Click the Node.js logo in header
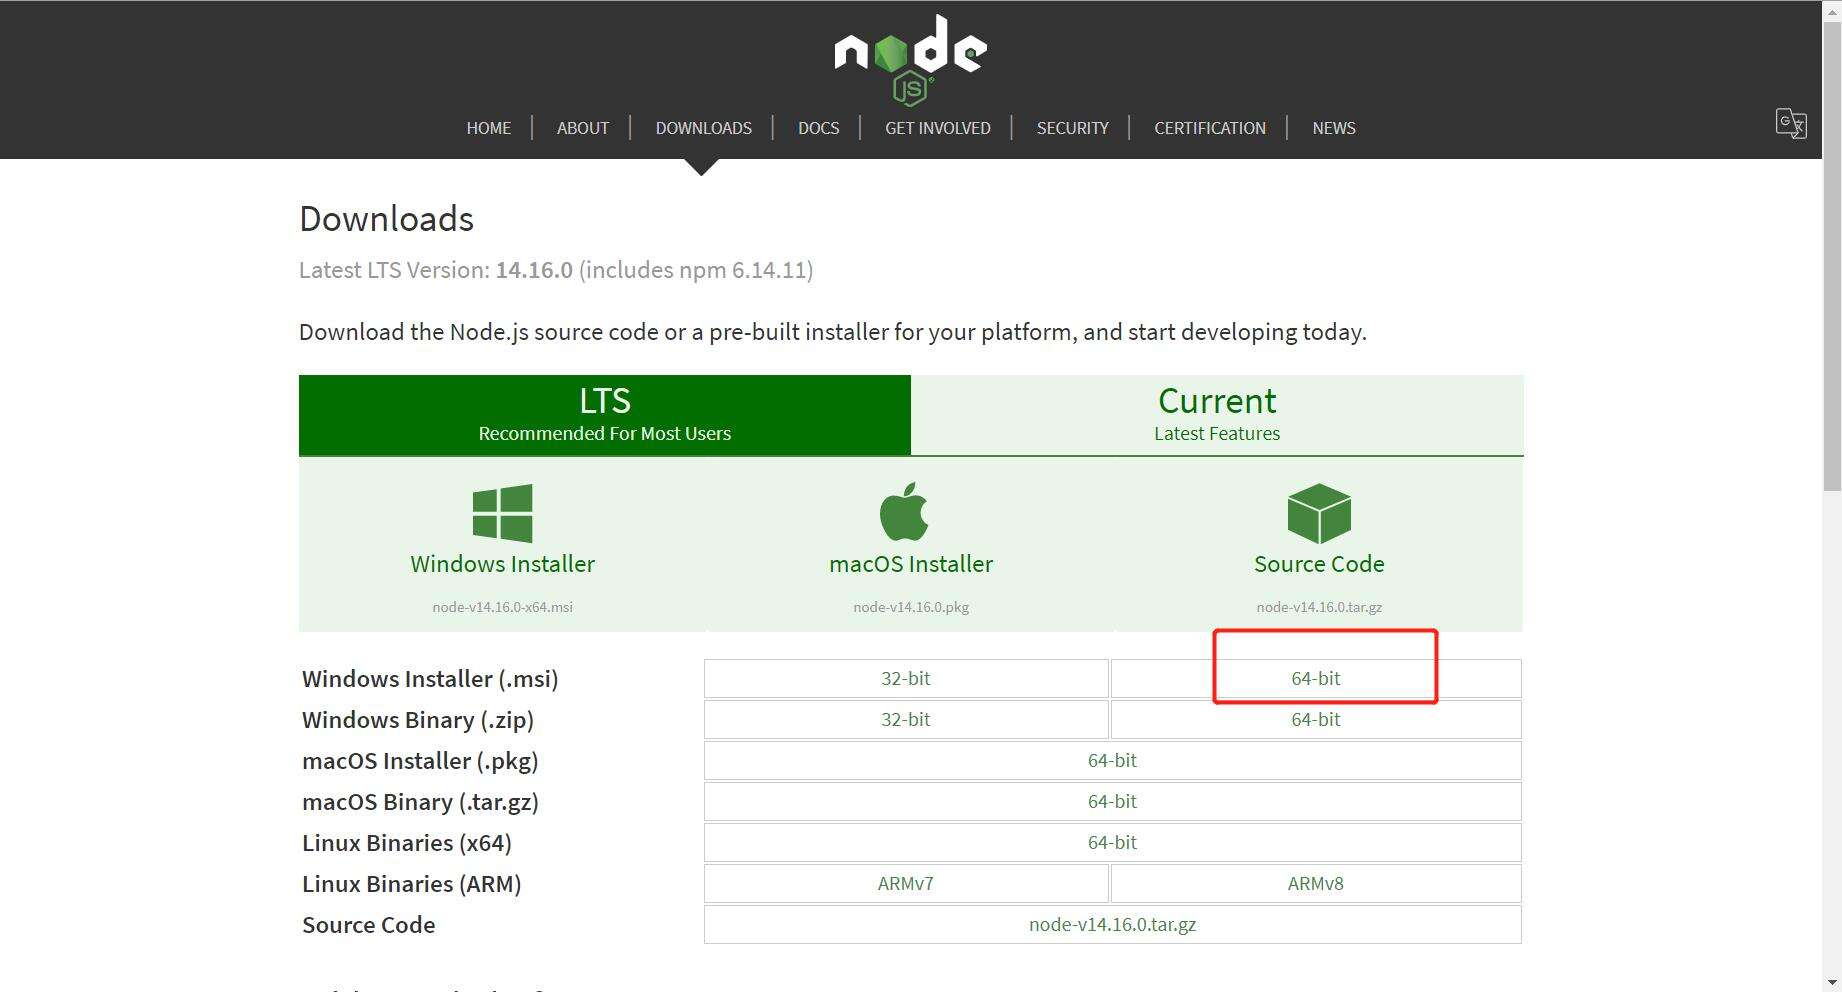The height and width of the screenshot is (992, 1842). [910, 59]
